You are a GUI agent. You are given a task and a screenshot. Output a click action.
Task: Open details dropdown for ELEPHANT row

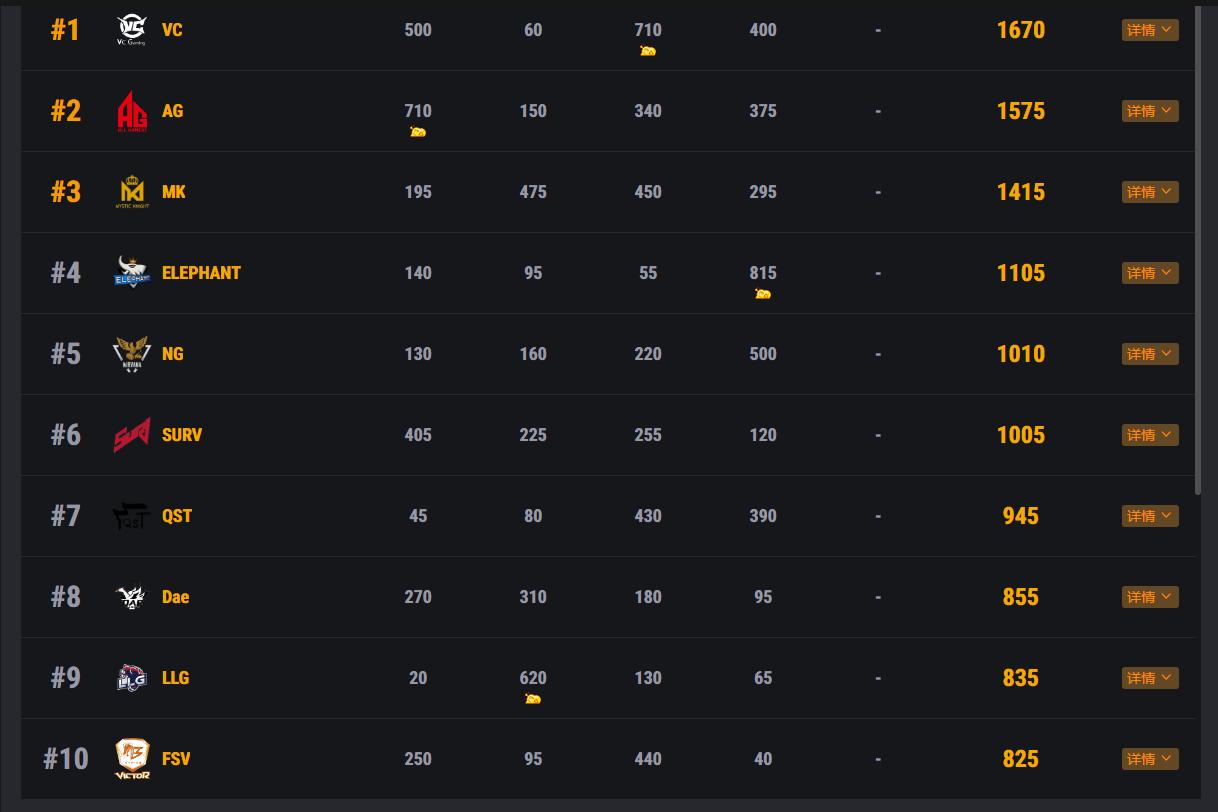tap(1150, 273)
